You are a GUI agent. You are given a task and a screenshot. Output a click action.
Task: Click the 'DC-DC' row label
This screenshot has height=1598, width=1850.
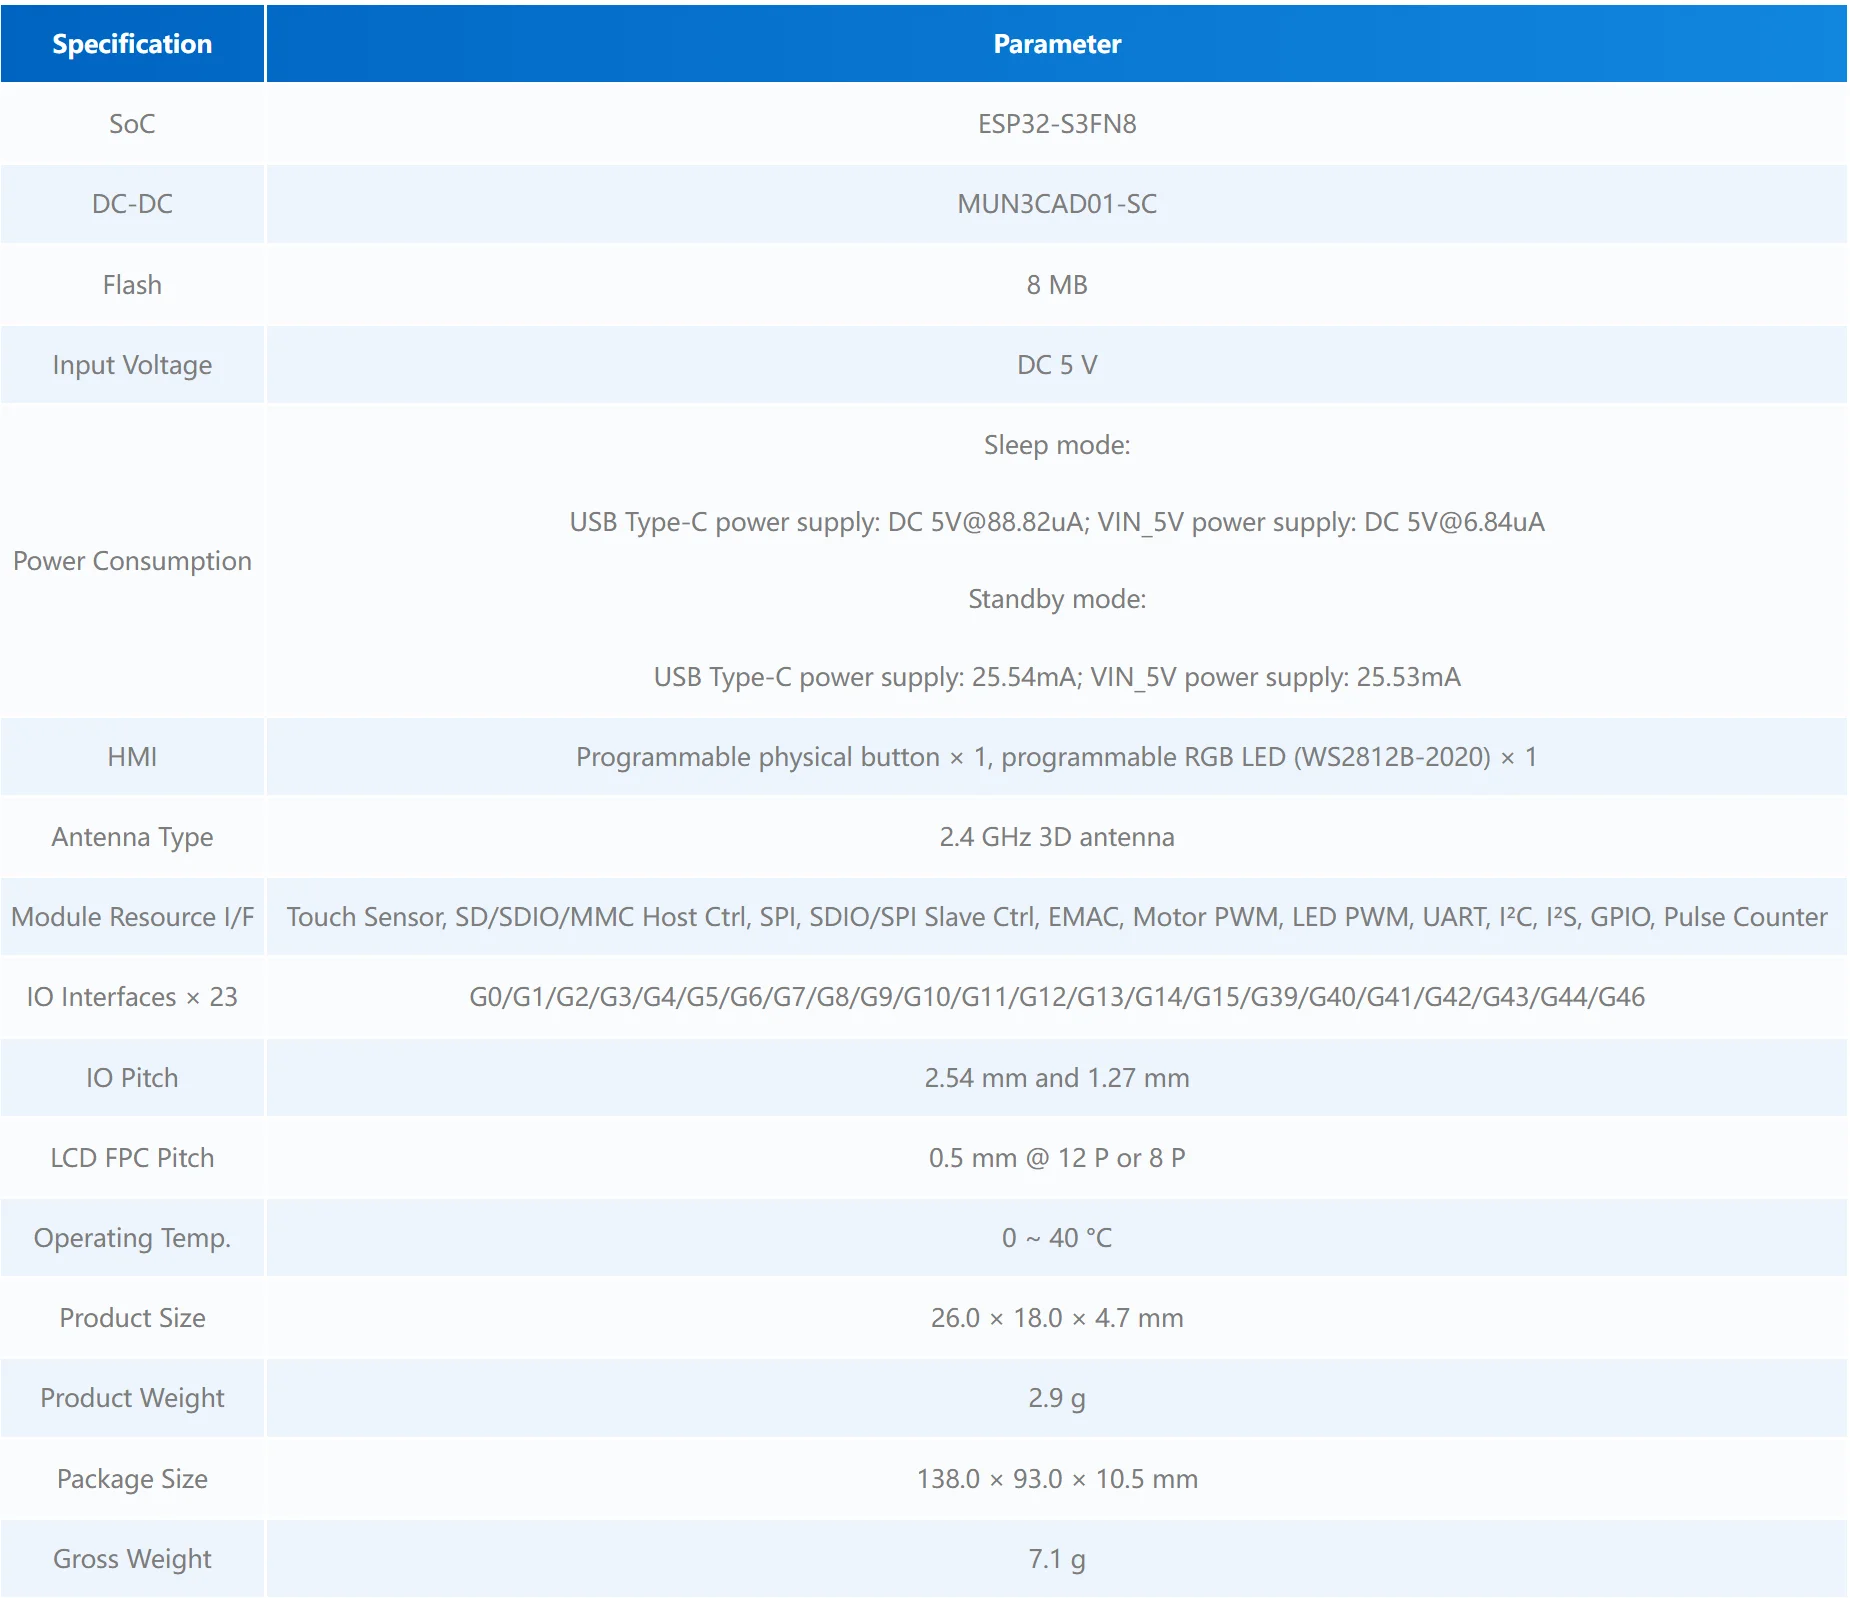click(132, 204)
